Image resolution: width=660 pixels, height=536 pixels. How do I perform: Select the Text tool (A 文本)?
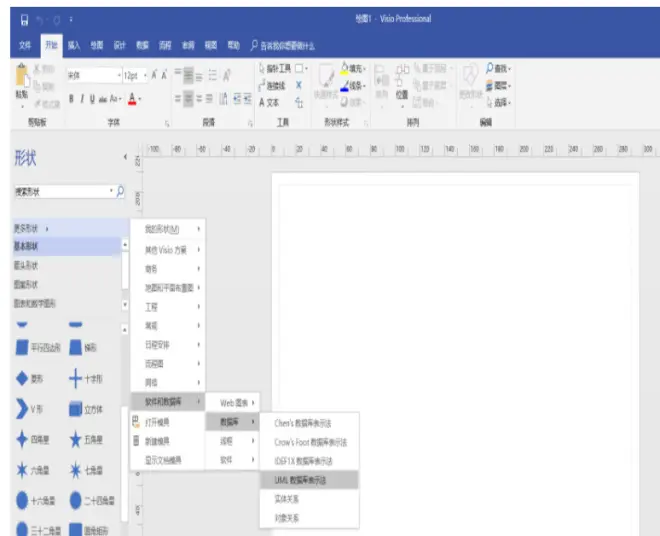coord(269,102)
